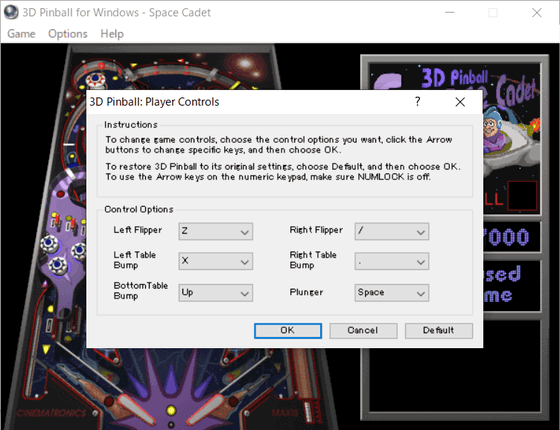The image size is (560, 430).
Task: Click the 'Control Options' group heading
Action: tap(139, 209)
